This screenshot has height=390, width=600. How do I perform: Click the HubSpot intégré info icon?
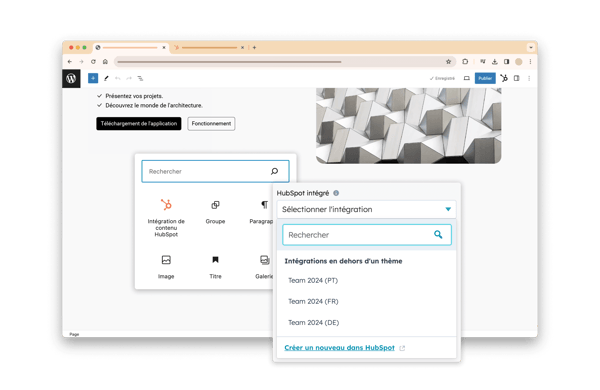336,193
